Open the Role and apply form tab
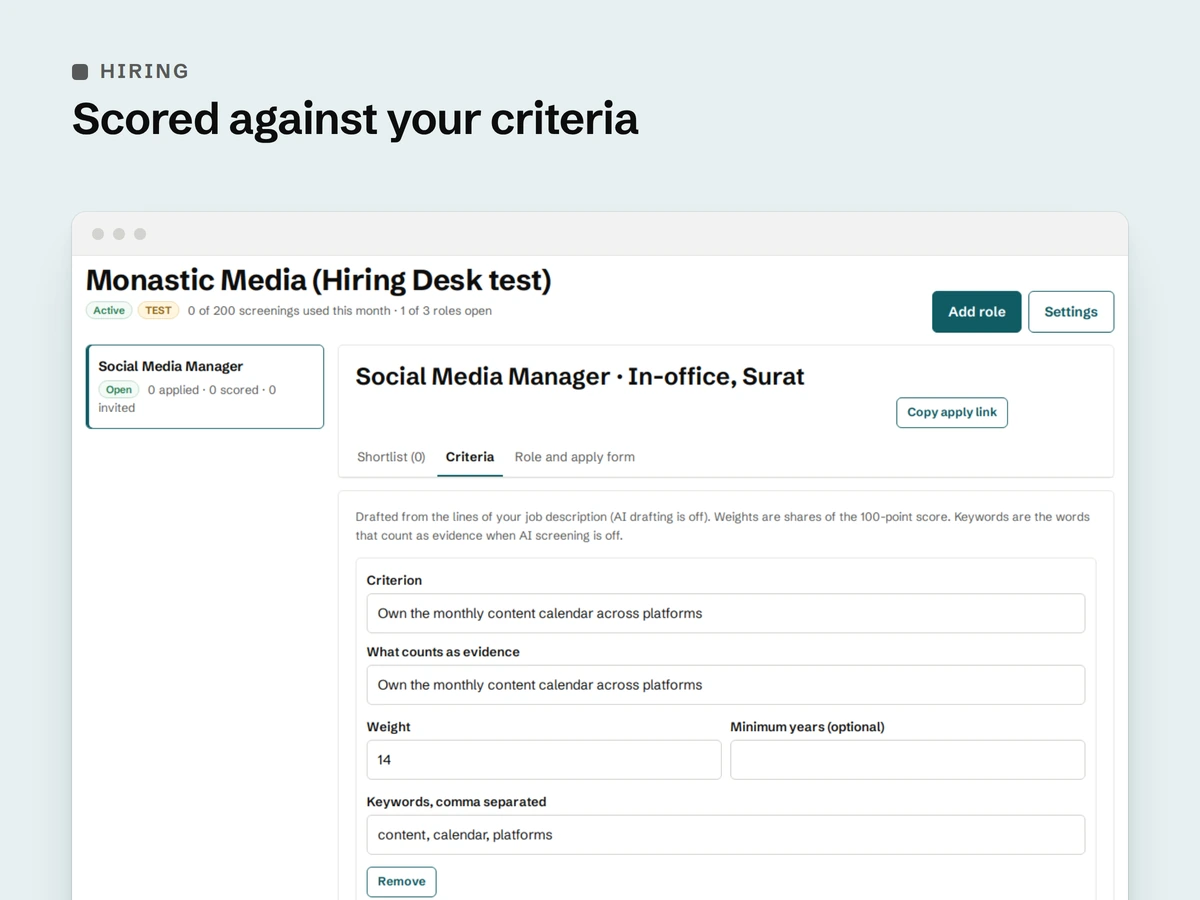This screenshot has width=1200, height=900. point(575,457)
